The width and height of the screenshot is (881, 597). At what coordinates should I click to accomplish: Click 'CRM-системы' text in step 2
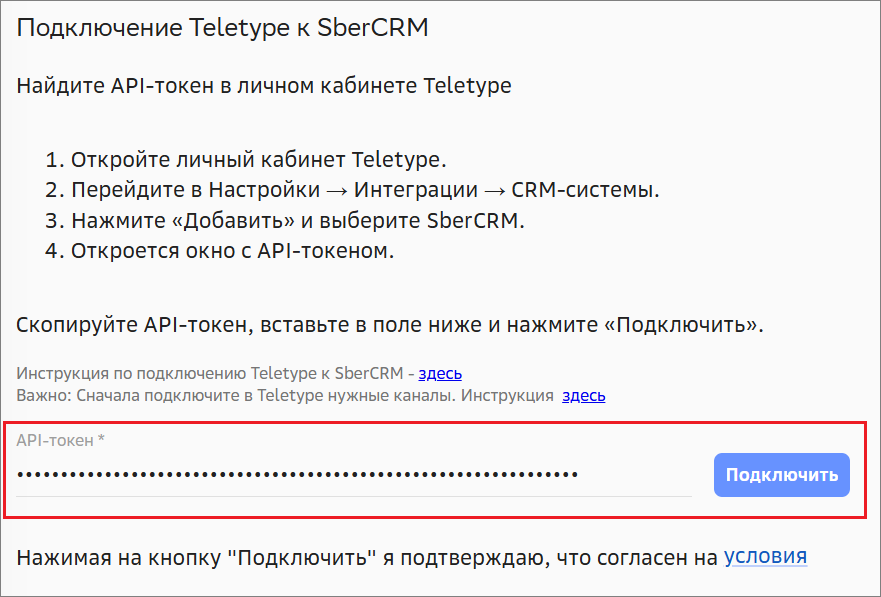pyautogui.click(x=585, y=190)
